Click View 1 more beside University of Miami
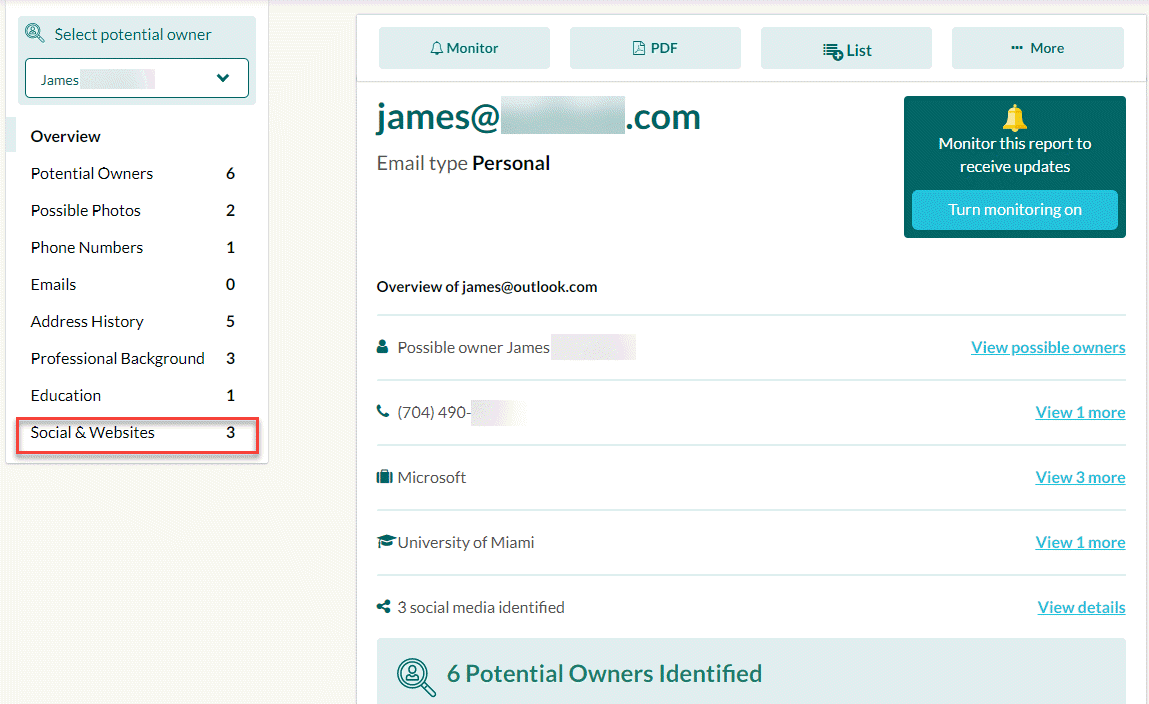 pos(1080,543)
